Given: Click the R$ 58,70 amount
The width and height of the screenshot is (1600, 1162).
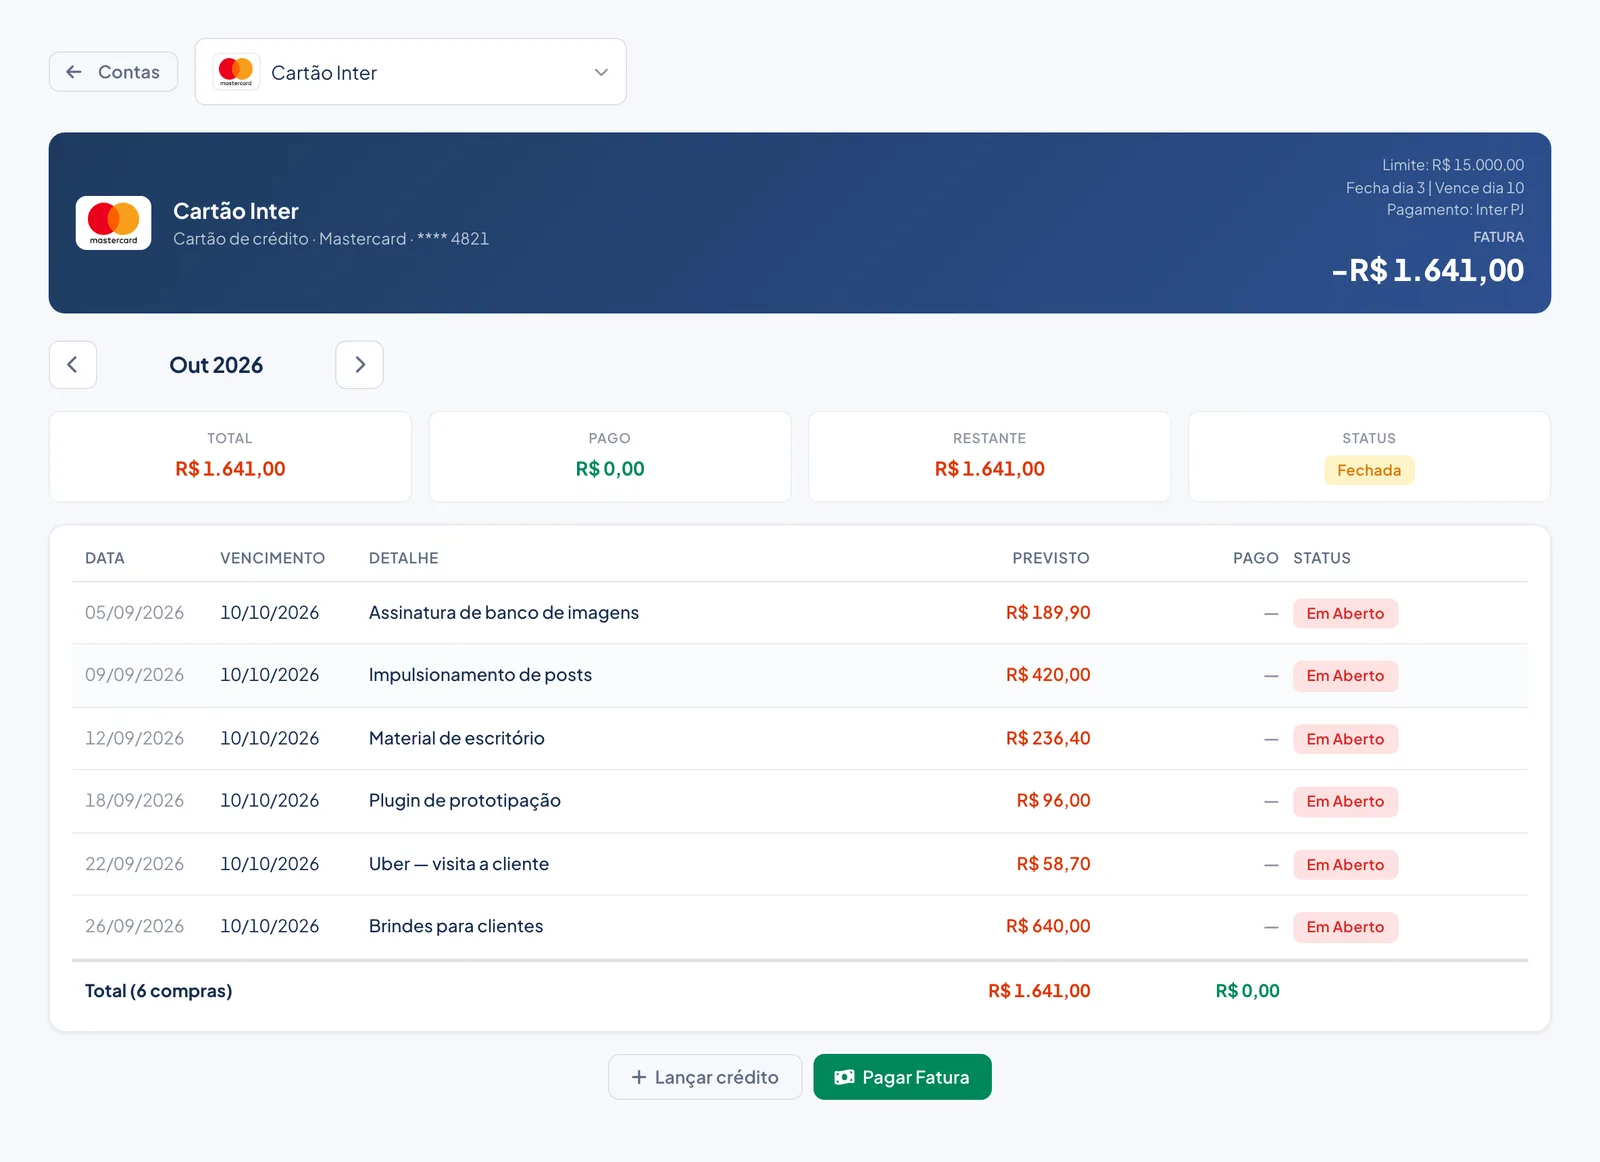Looking at the screenshot, I should point(1053,864).
